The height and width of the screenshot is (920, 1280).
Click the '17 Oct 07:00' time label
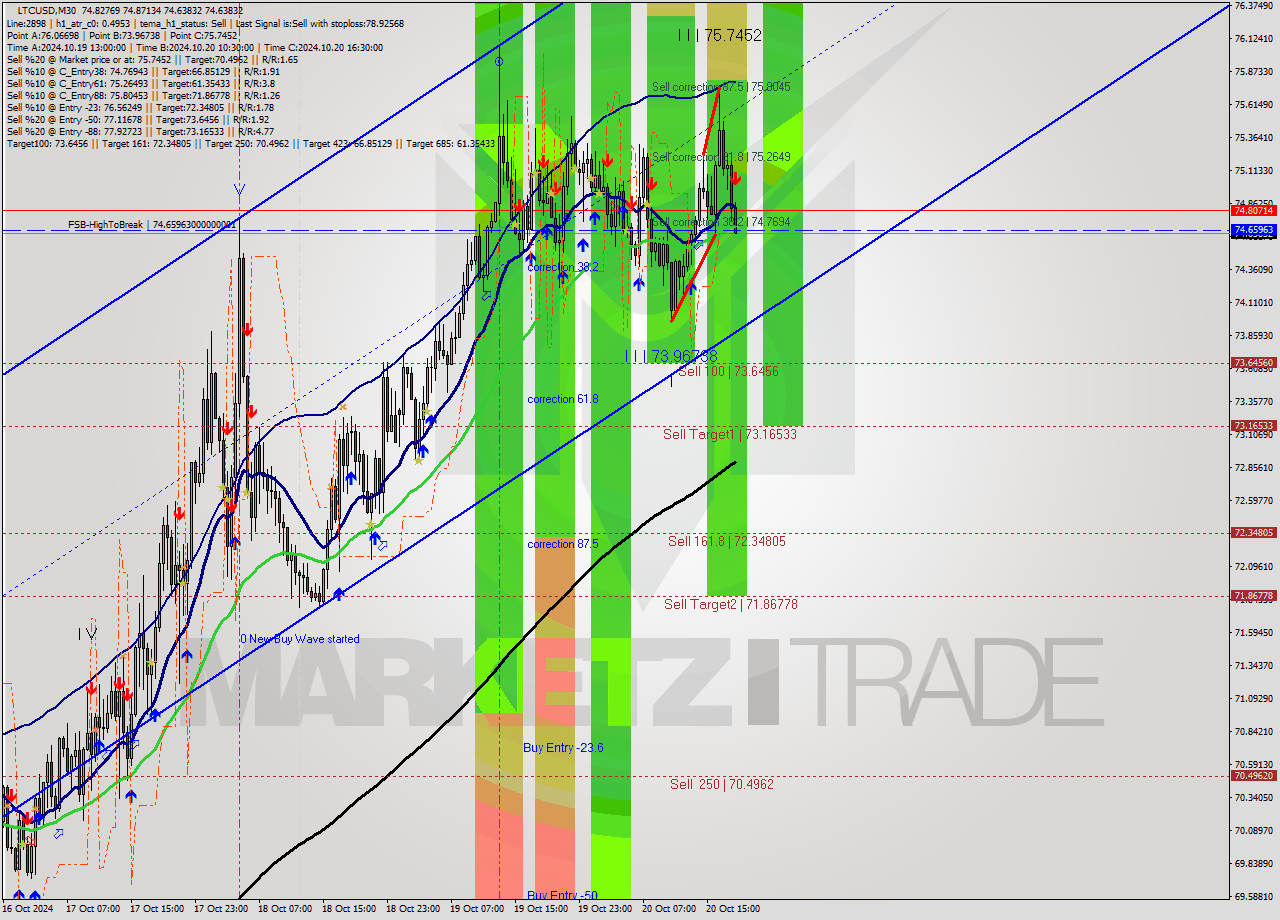coord(92,909)
